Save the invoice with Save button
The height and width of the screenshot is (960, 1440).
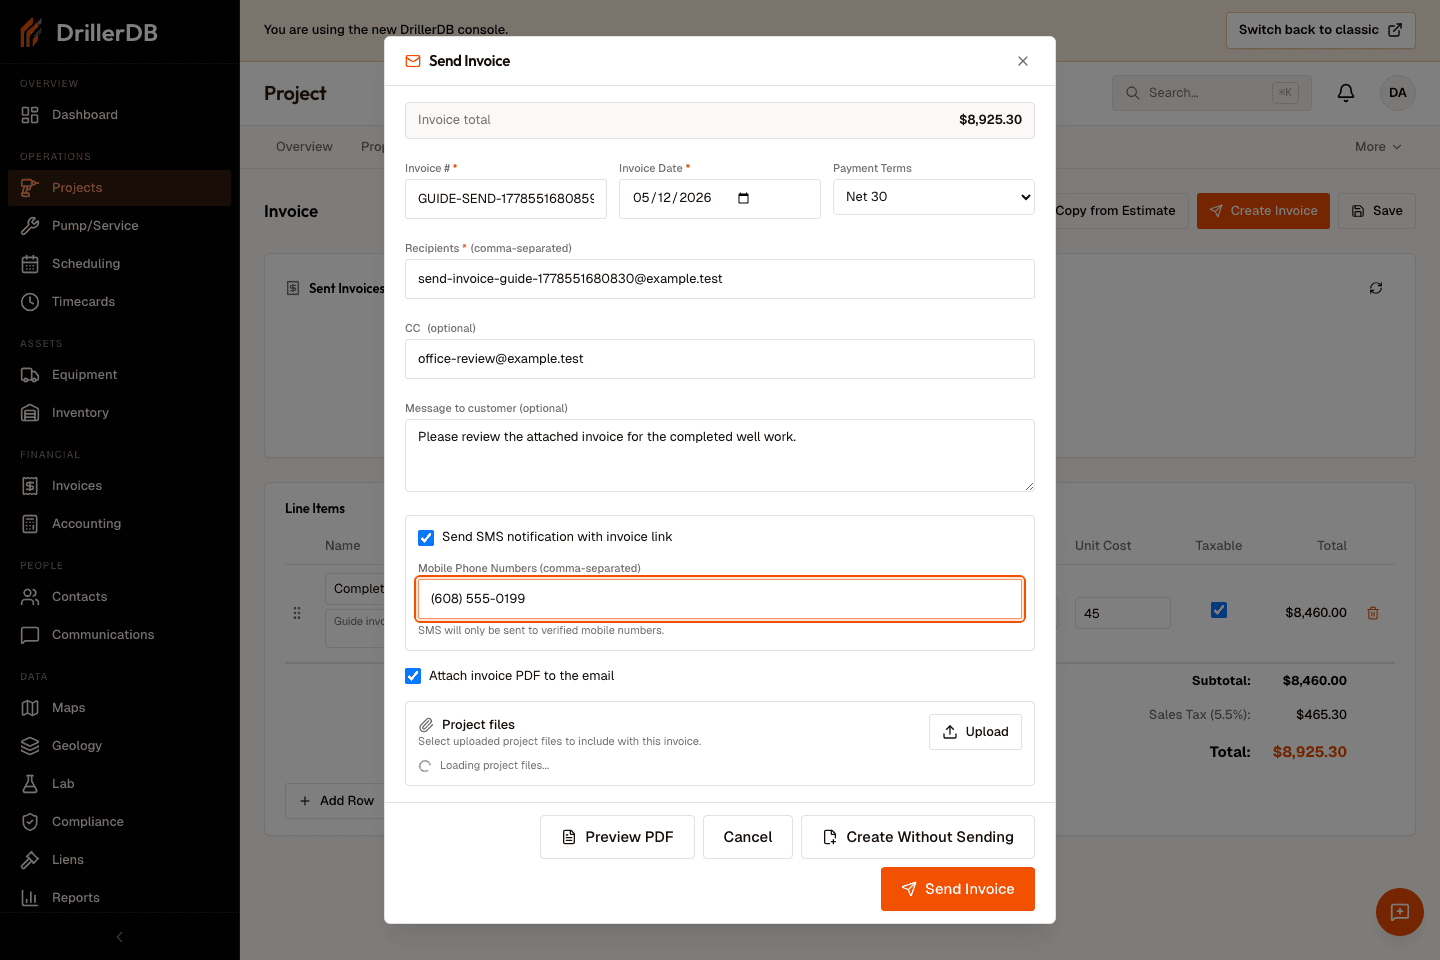[x=1377, y=211]
